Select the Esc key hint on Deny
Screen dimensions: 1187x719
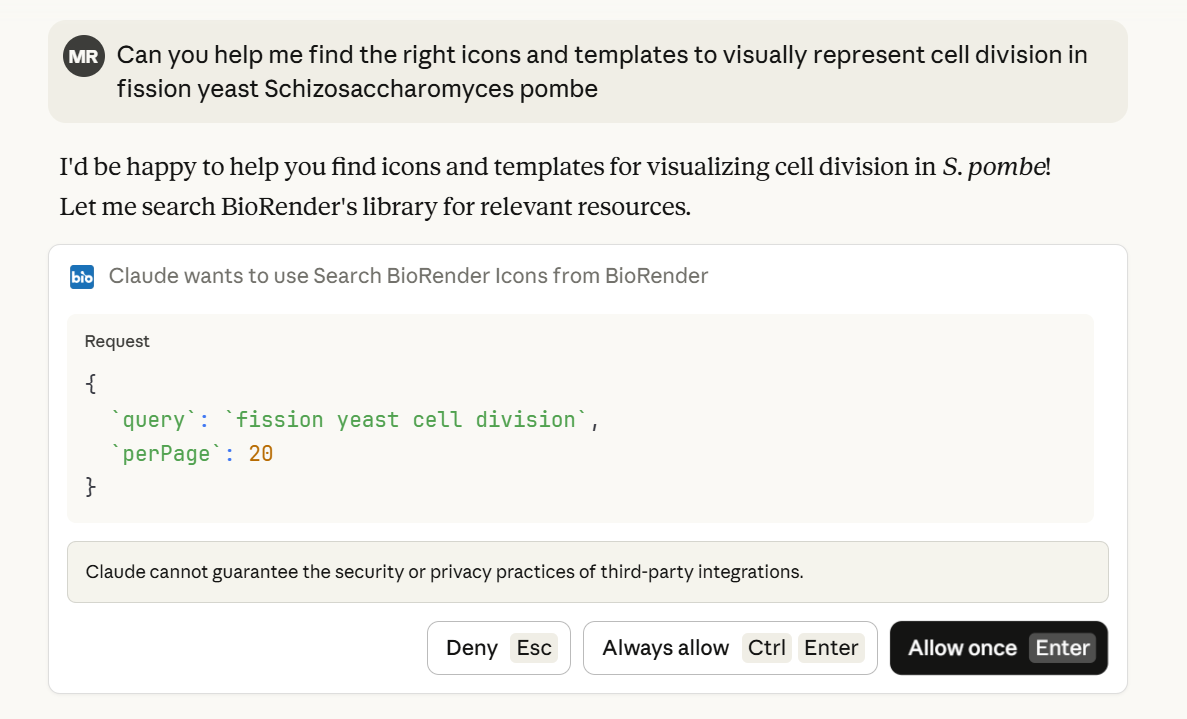[534, 648]
